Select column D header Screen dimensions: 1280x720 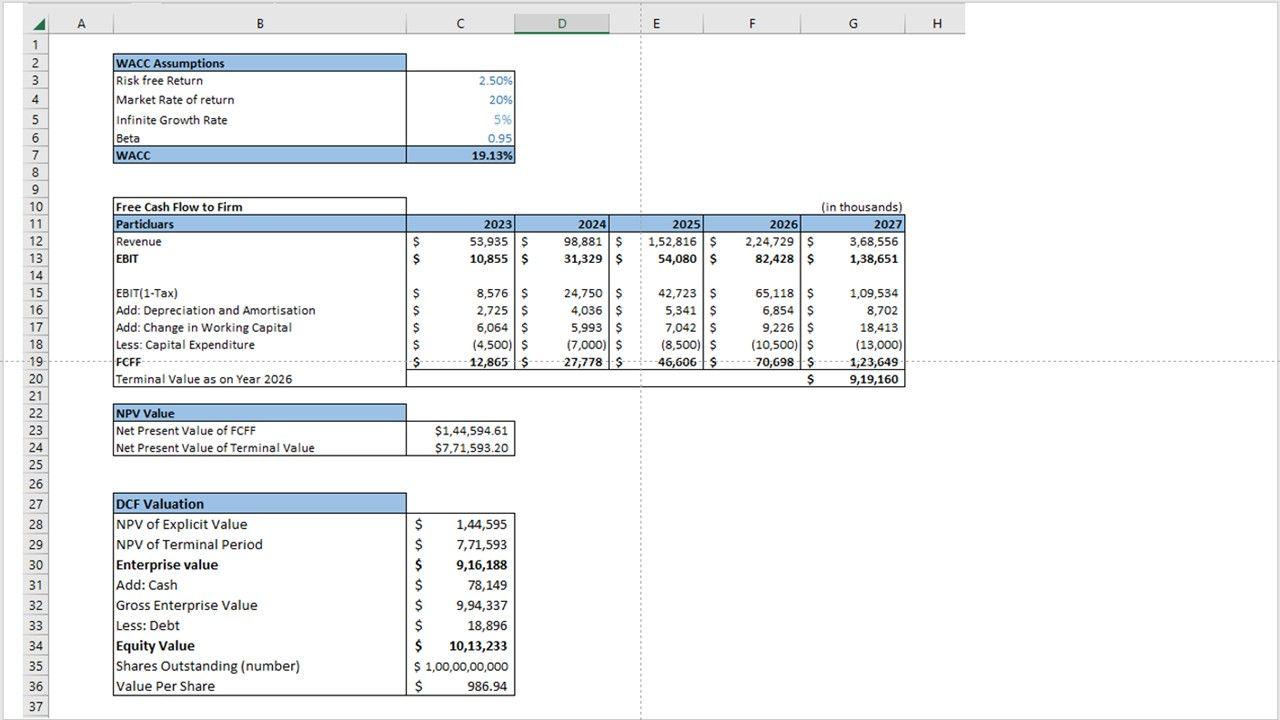(x=561, y=23)
